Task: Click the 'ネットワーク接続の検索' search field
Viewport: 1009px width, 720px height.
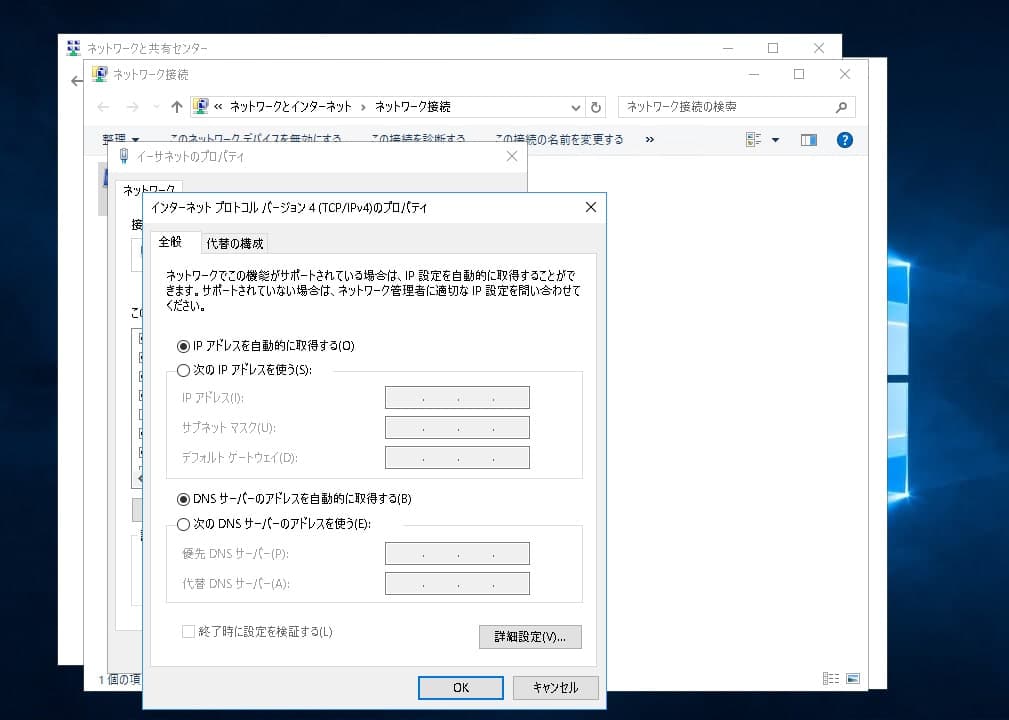Action: pos(725,107)
